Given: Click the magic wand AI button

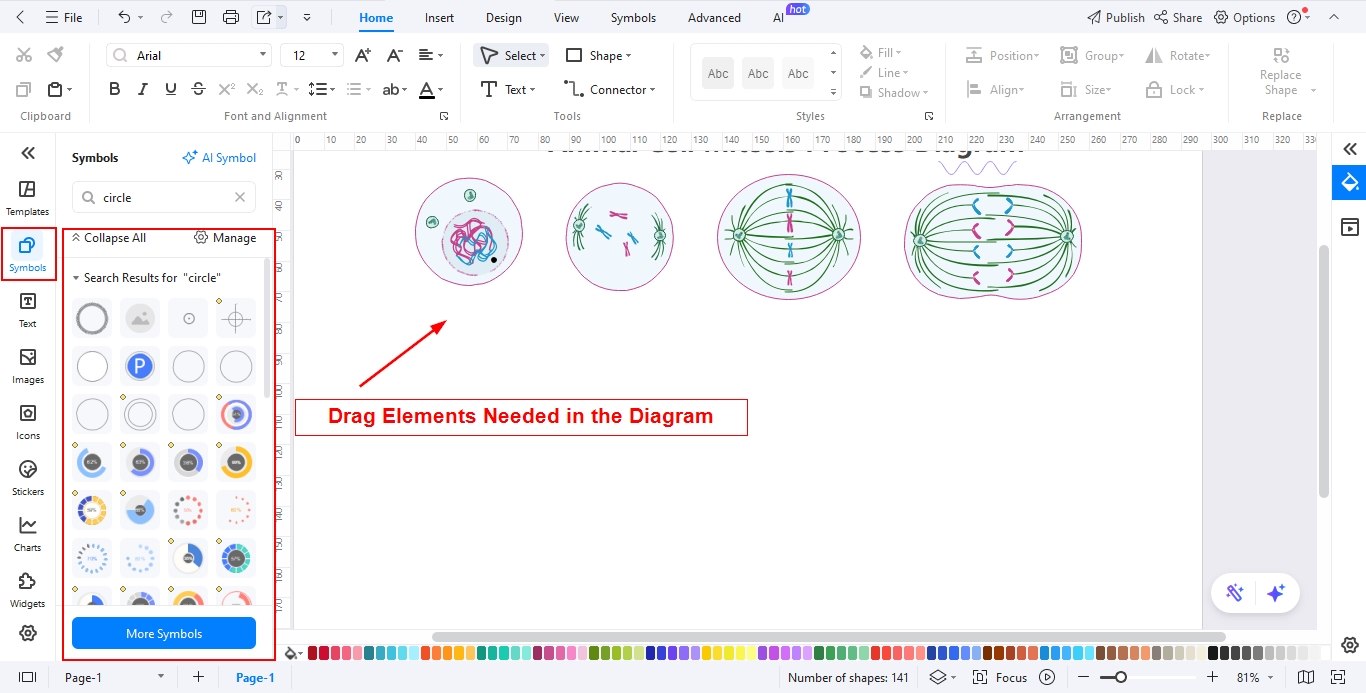Looking at the screenshot, I should coord(1235,593).
